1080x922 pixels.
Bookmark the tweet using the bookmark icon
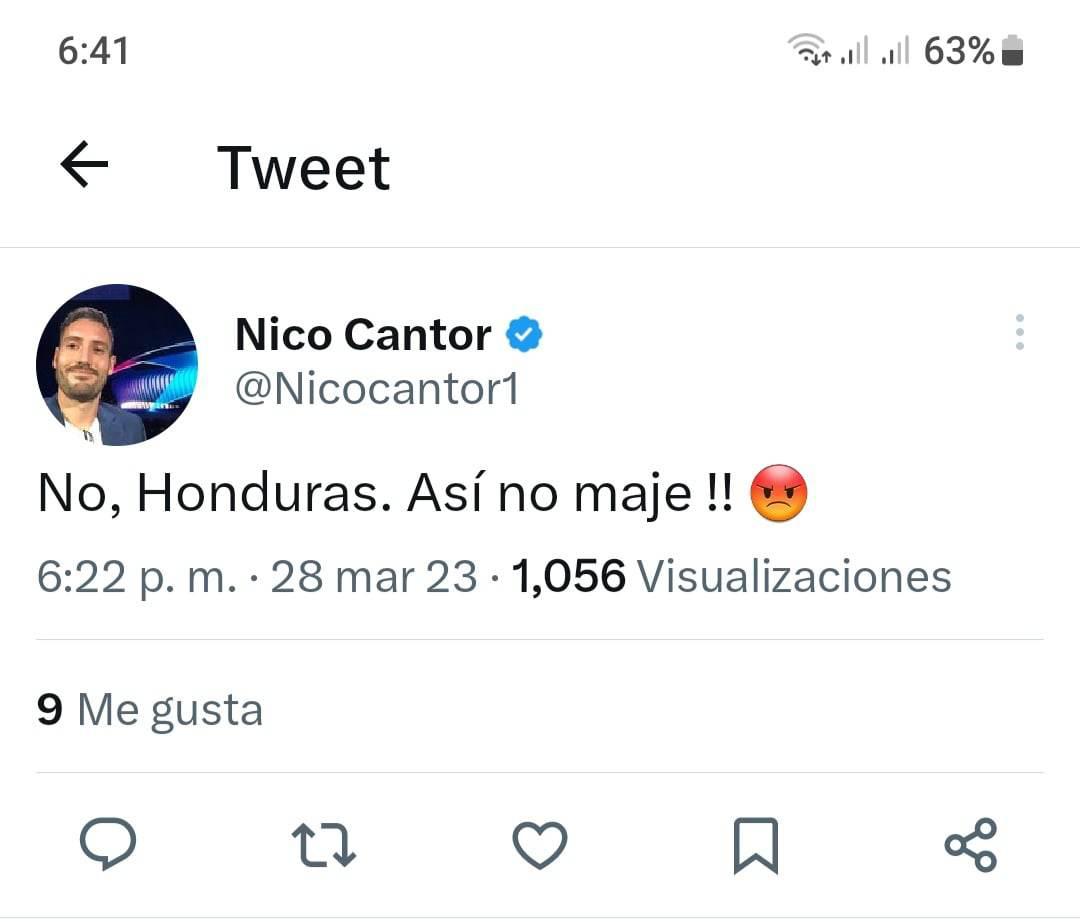click(x=757, y=845)
